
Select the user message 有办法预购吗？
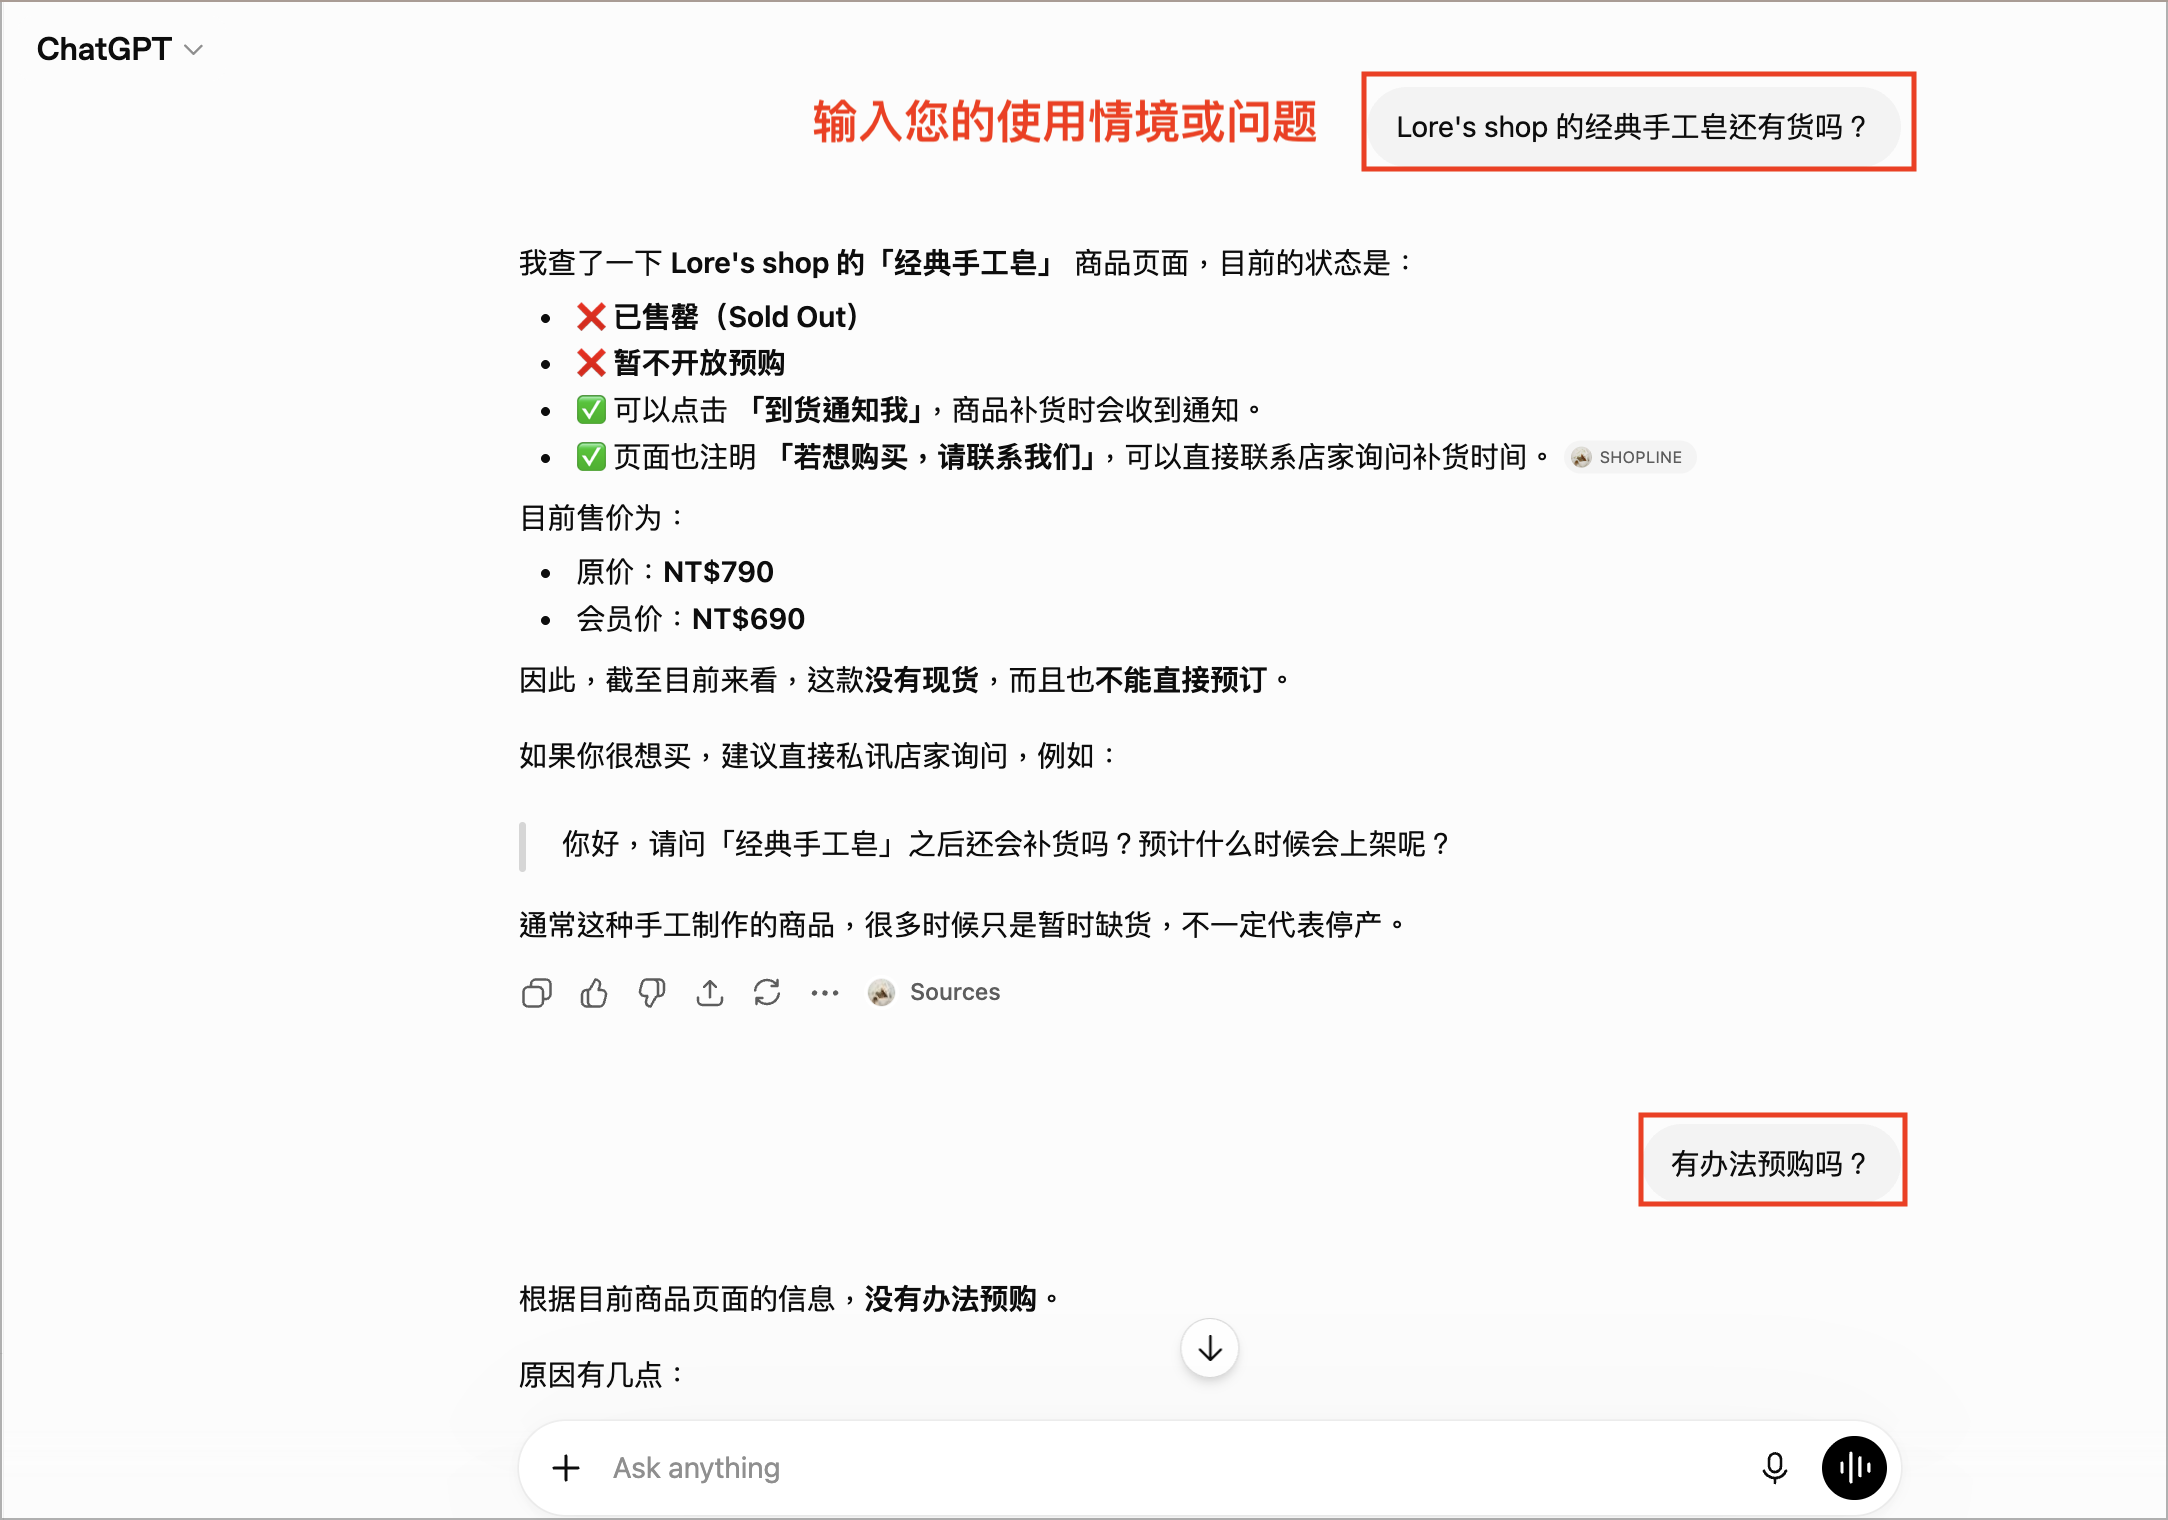click(1771, 1163)
